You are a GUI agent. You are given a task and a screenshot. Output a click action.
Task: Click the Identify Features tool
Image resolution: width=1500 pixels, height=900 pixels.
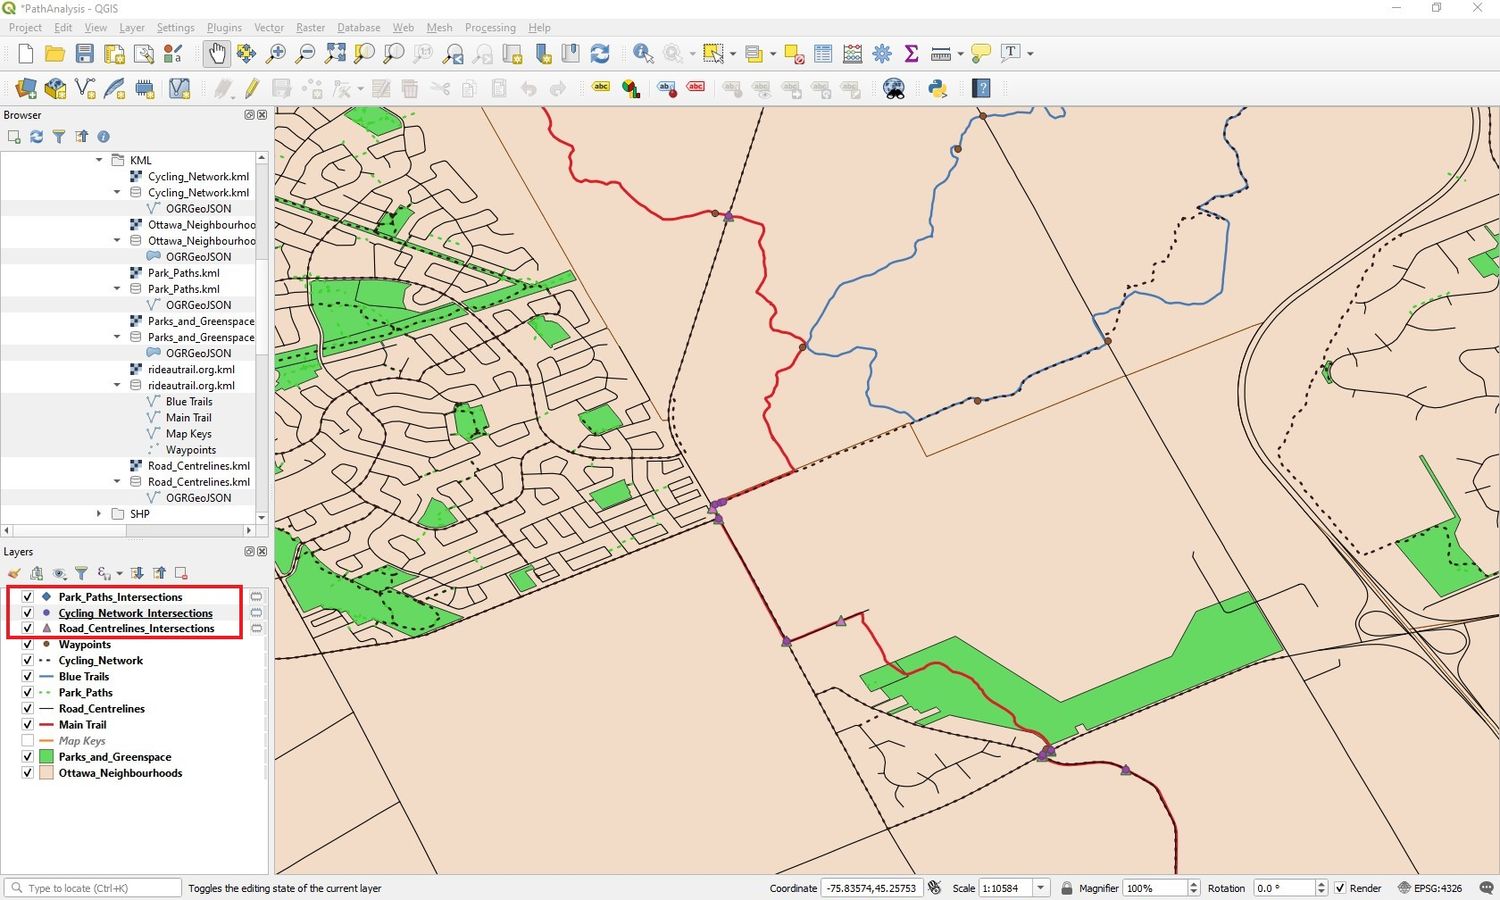641,53
